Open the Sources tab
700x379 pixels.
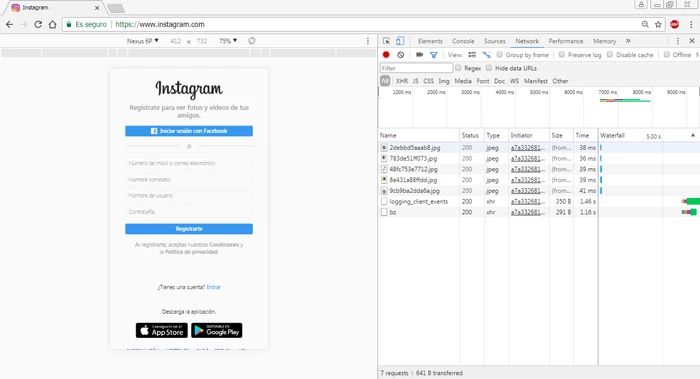tap(495, 41)
